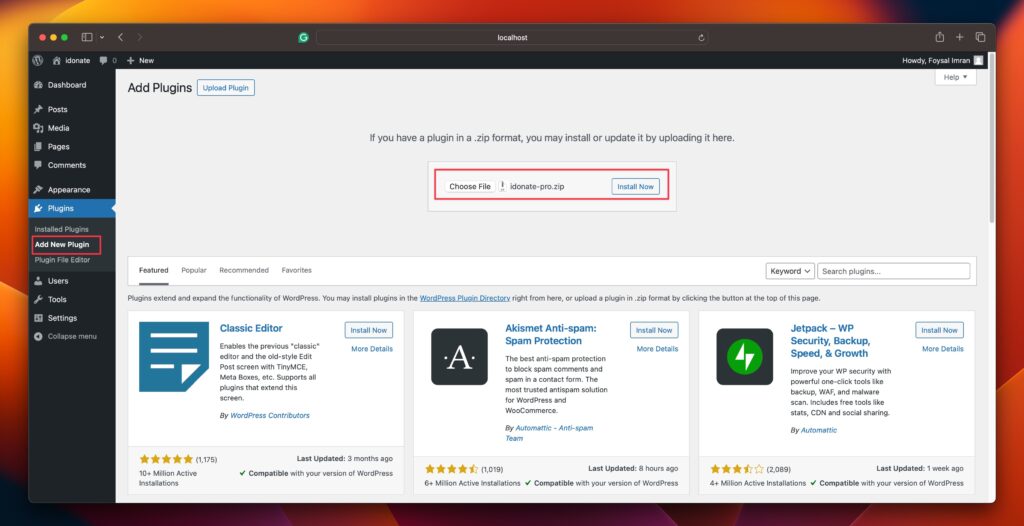Open the Keyword search type dropdown
1024x526 pixels.
click(x=790, y=271)
